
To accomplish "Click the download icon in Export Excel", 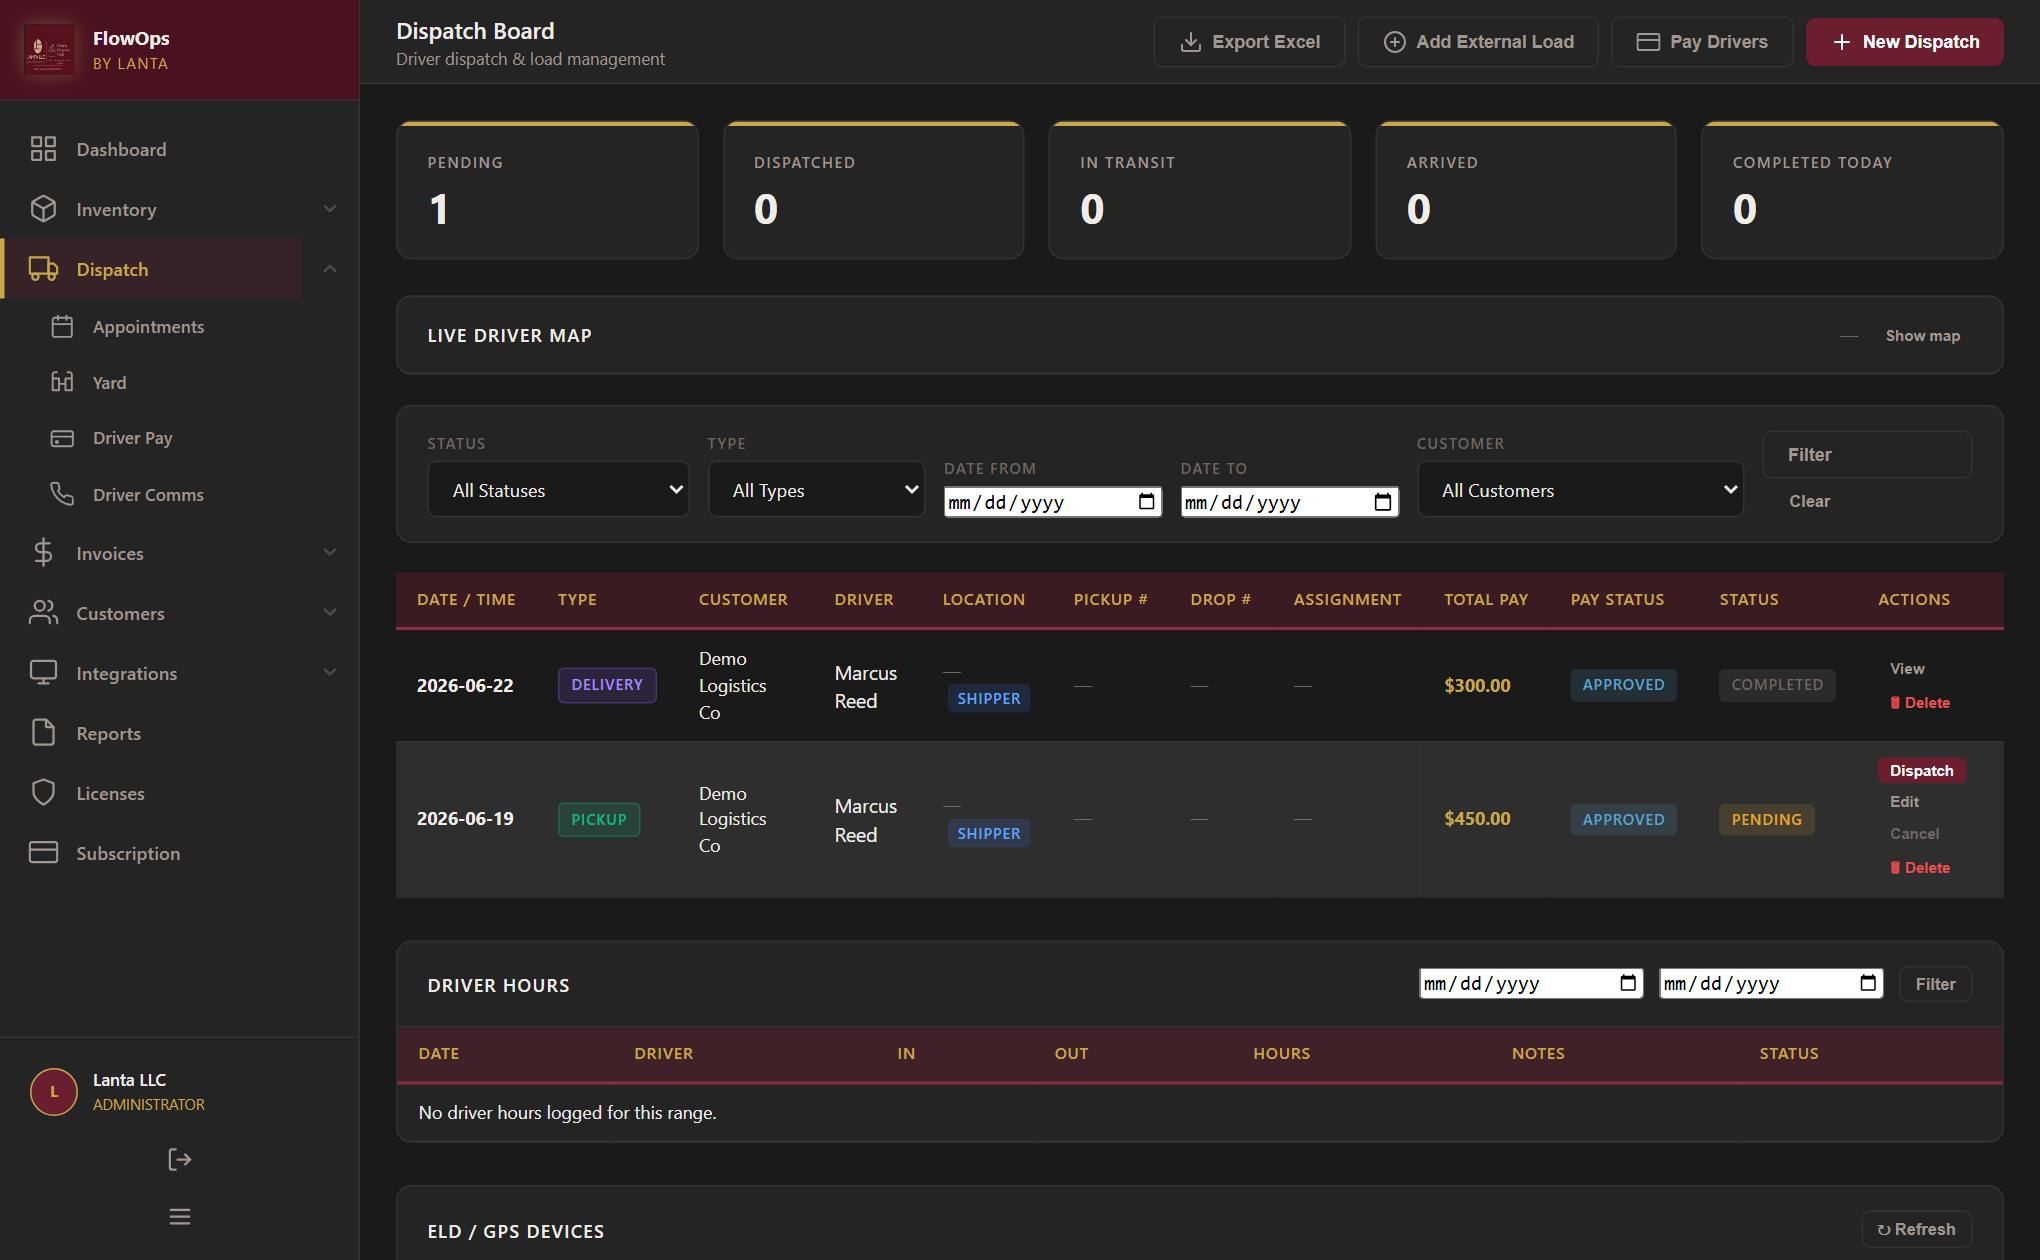I will 1190,42.
